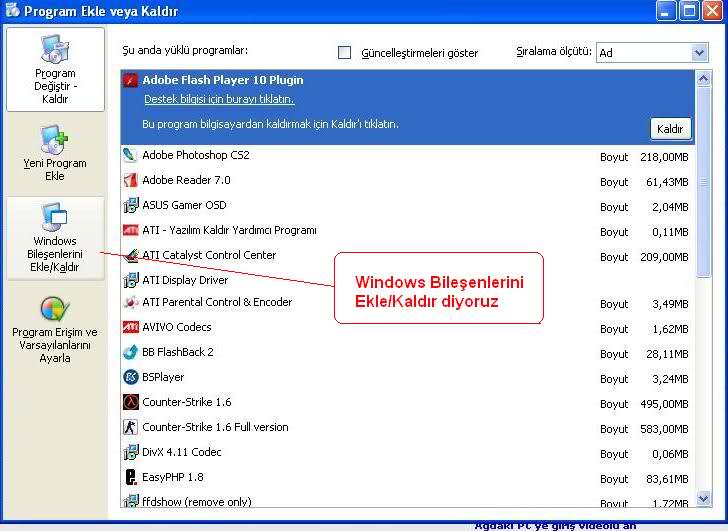Viewport: 728px width, 531px height.
Task: Click the ATI Catalyst Control Center icon
Action: 130,255
